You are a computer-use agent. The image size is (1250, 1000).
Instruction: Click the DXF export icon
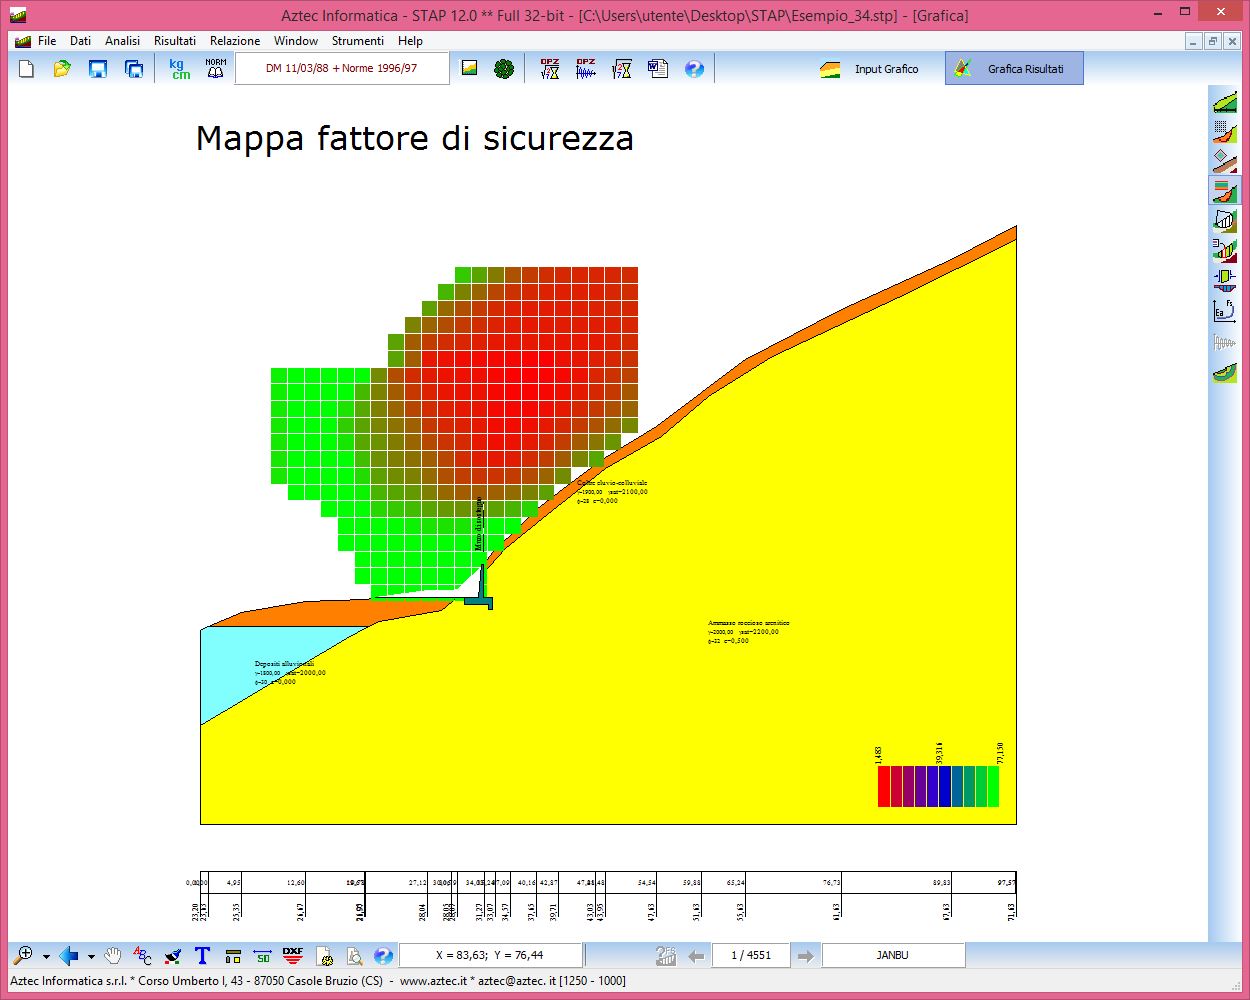point(293,956)
